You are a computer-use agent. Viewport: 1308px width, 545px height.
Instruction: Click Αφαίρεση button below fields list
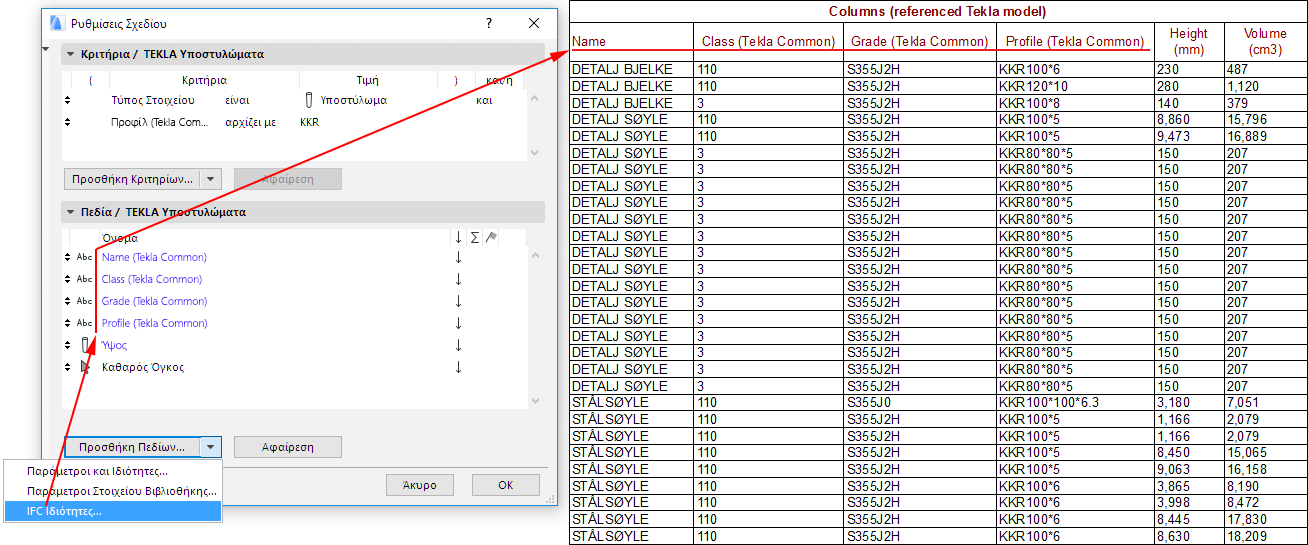(288, 447)
